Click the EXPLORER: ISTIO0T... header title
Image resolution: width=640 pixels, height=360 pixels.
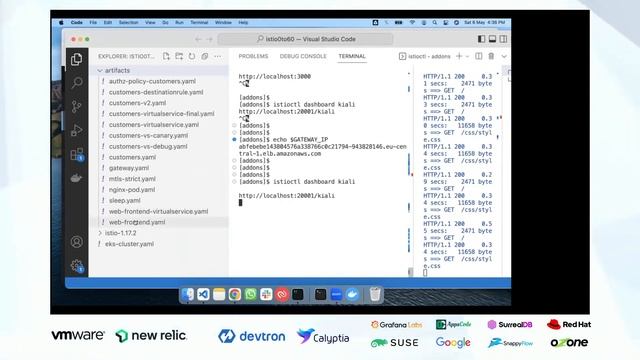coord(126,56)
